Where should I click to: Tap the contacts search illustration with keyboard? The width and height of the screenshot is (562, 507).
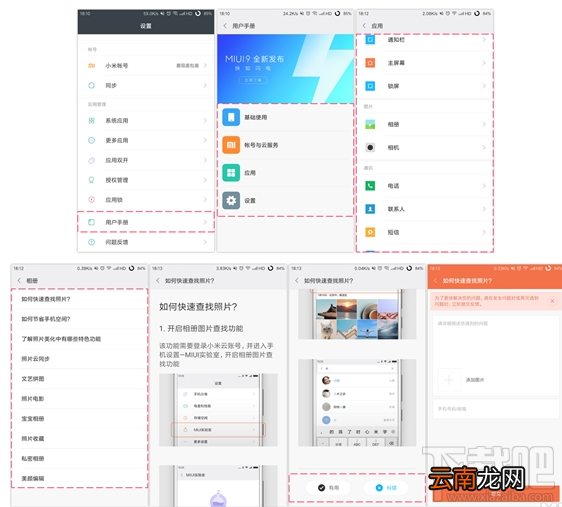pyautogui.click(x=357, y=403)
